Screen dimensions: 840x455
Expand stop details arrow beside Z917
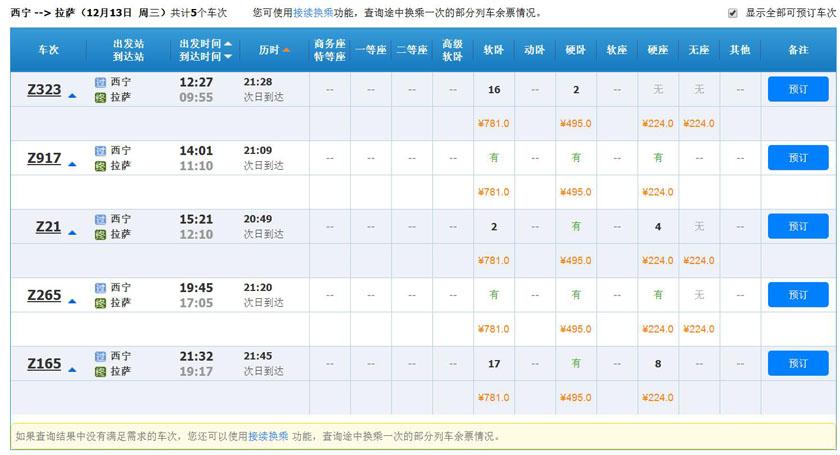(x=72, y=165)
